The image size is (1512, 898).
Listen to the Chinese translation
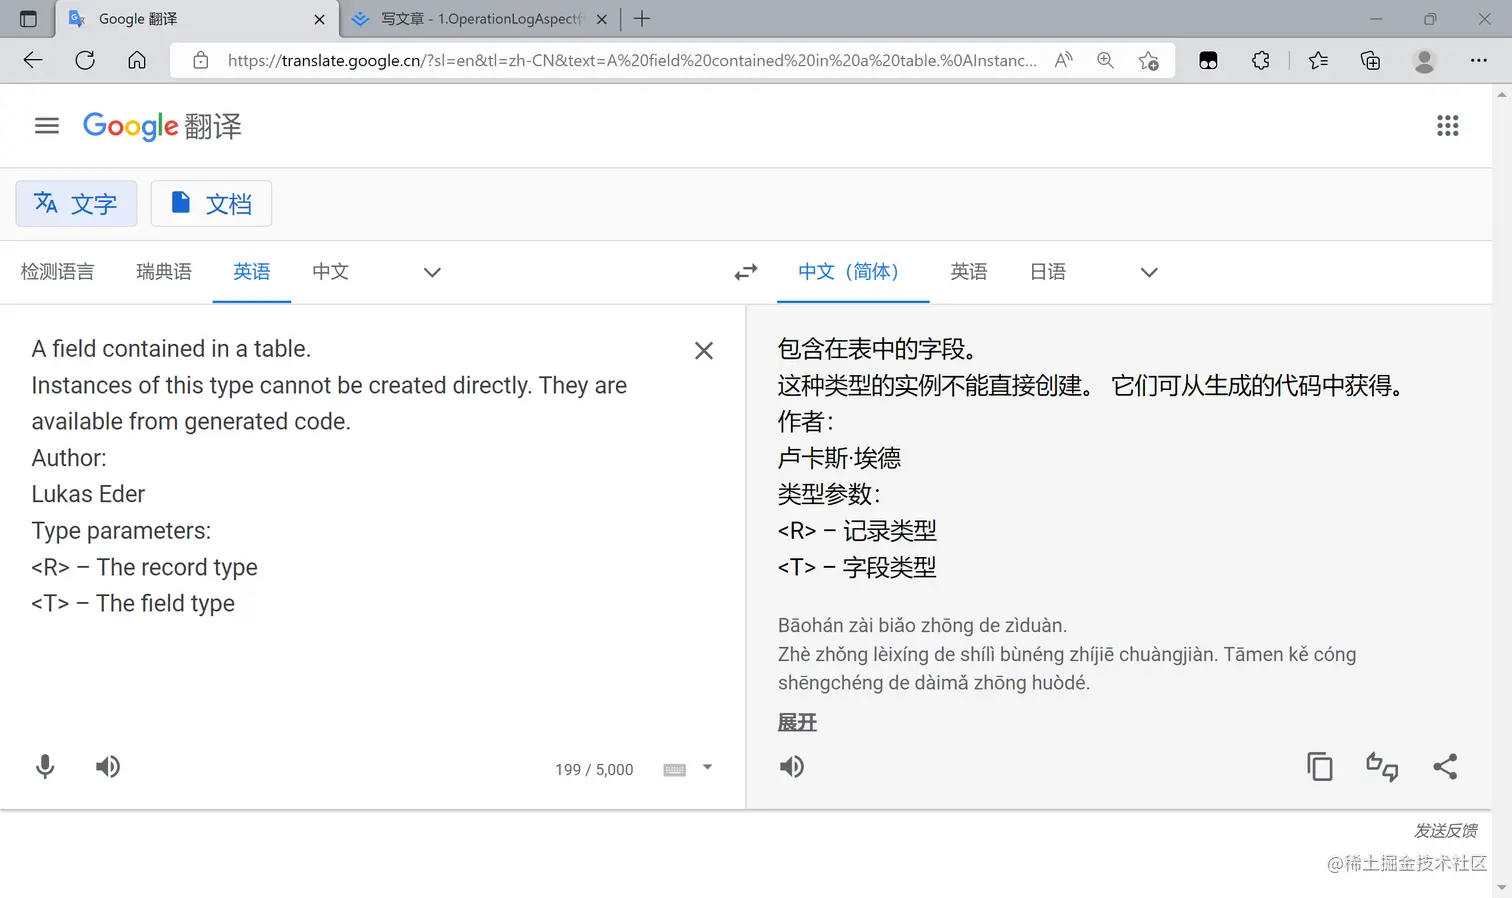pyautogui.click(x=792, y=767)
